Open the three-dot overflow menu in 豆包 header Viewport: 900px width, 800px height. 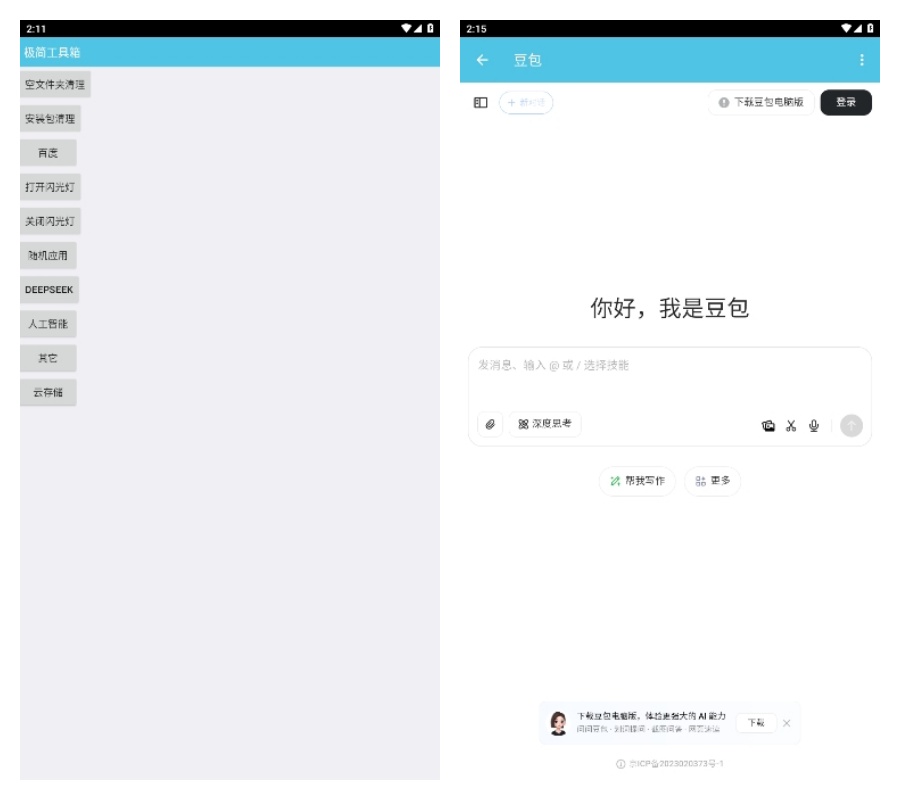(x=862, y=60)
